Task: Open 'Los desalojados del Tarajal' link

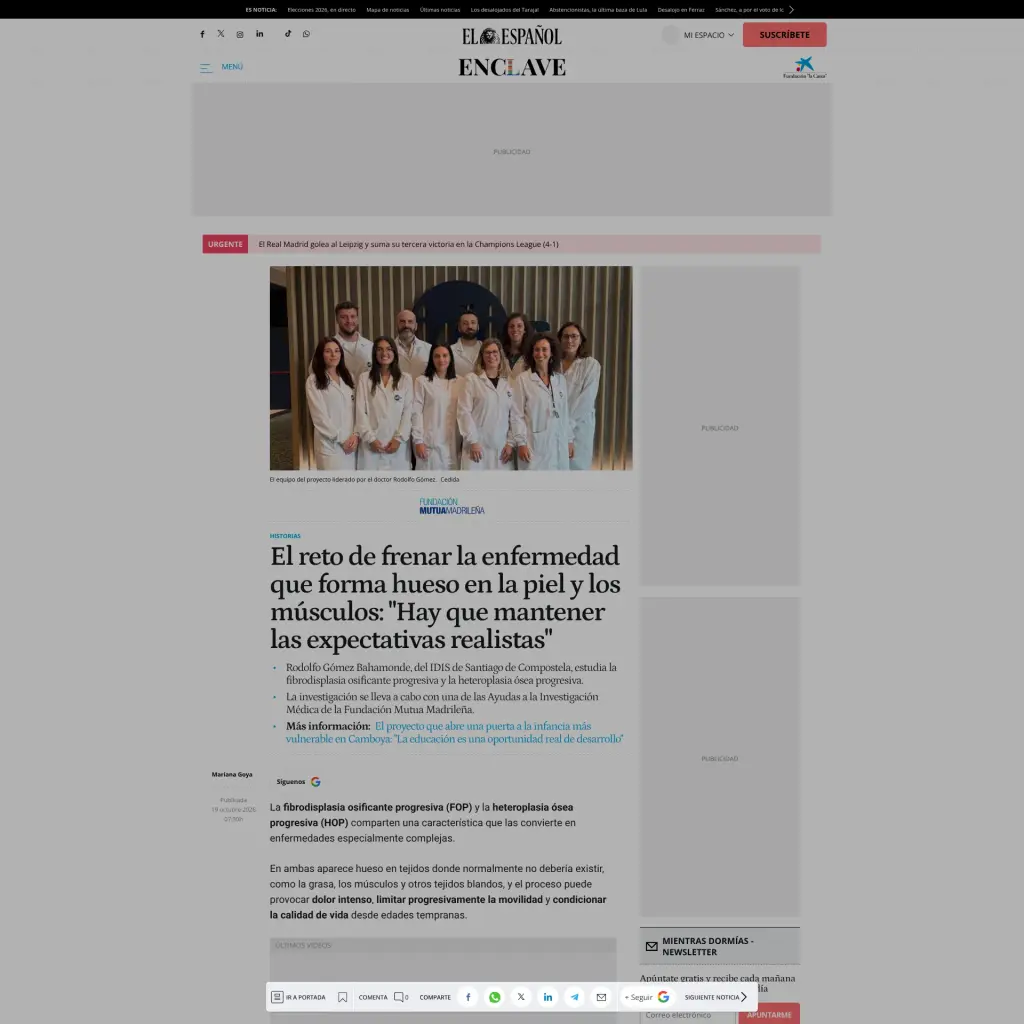Action: (x=504, y=10)
